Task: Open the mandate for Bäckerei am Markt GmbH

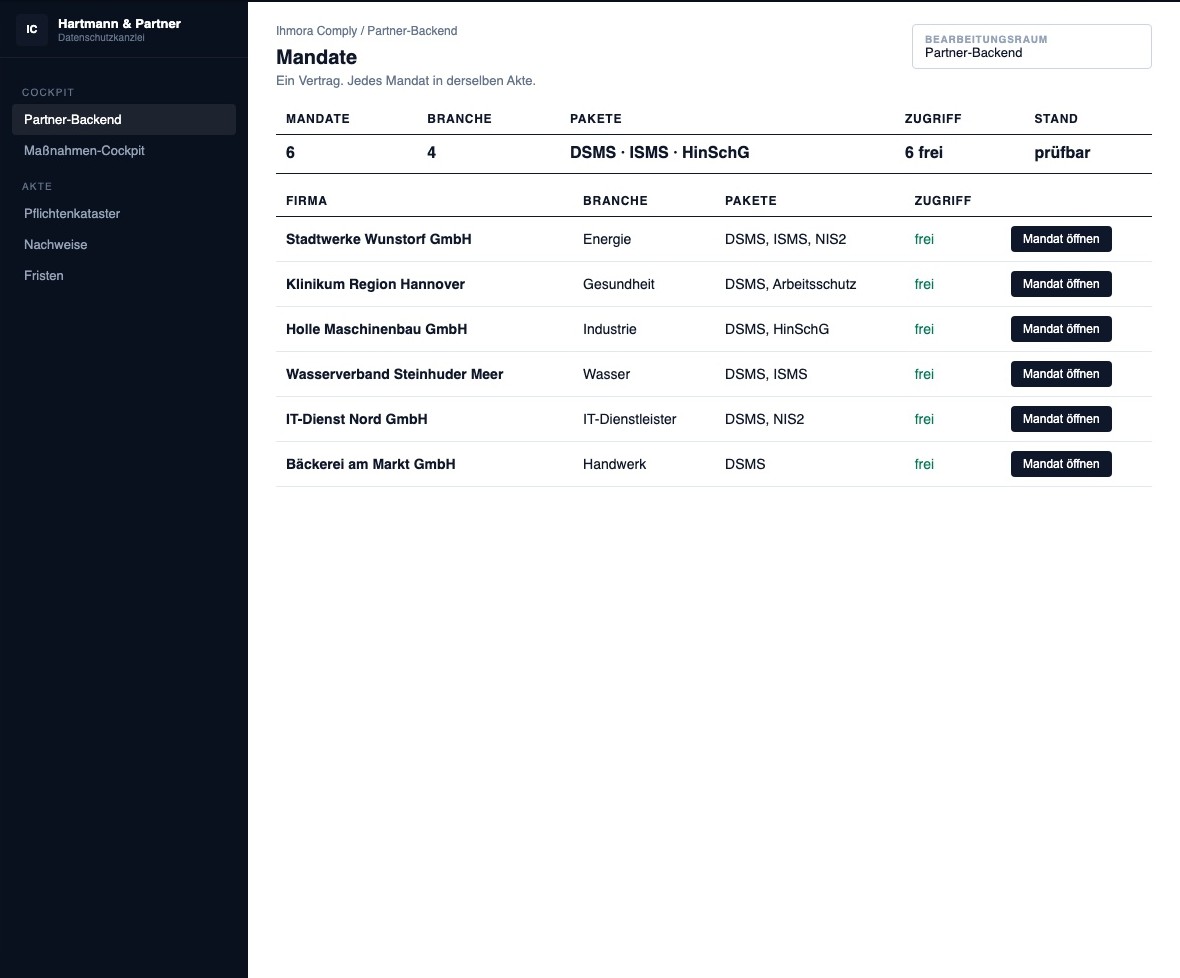Action: point(1060,464)
